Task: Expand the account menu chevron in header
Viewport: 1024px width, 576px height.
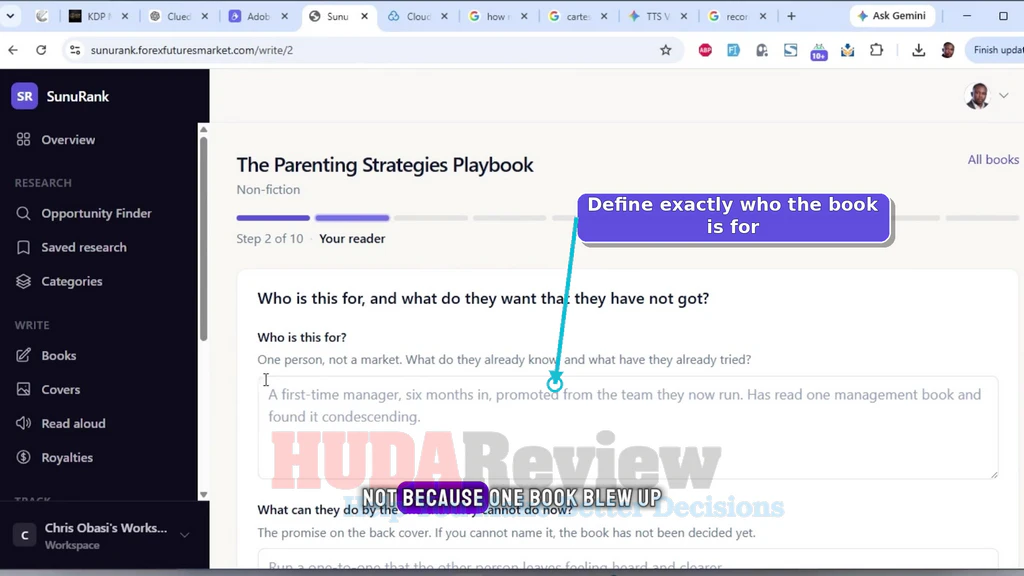Action: tap(1004, 96)
